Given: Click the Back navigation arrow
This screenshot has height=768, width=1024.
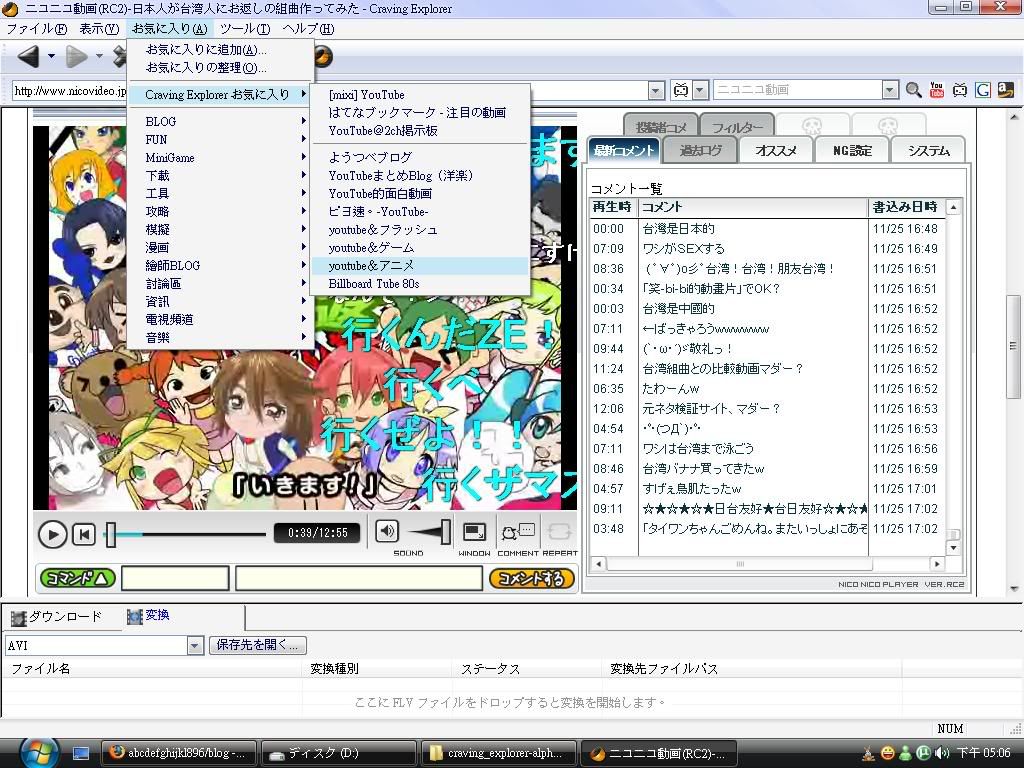Looking at the screenshot, I should (x=28, y=57).
